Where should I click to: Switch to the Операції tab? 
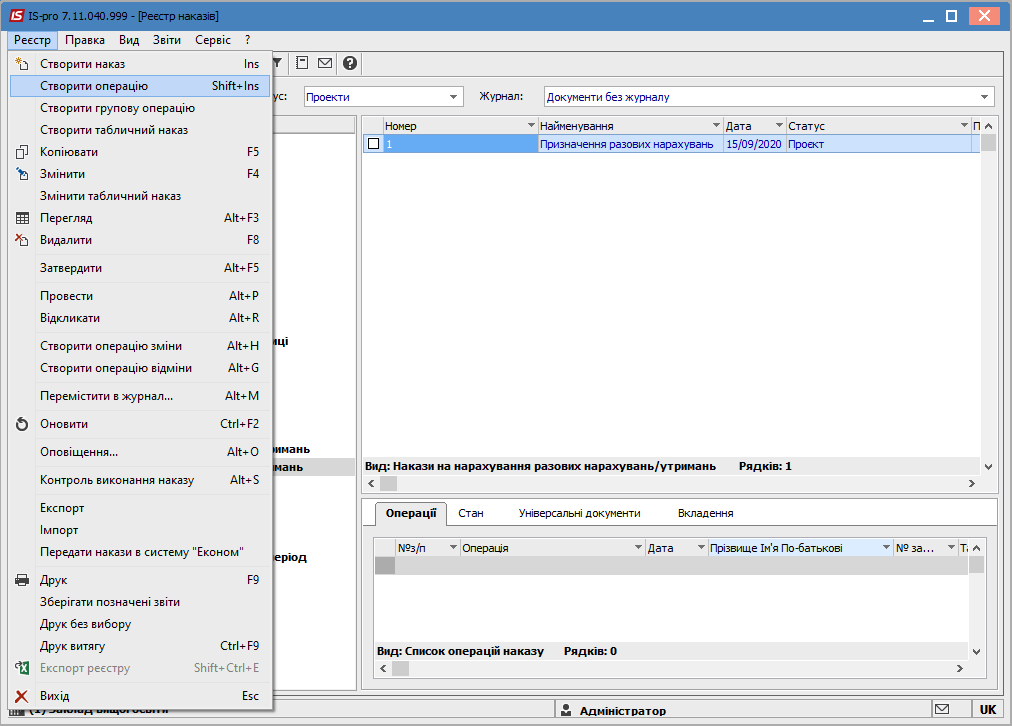pos(411,513)
